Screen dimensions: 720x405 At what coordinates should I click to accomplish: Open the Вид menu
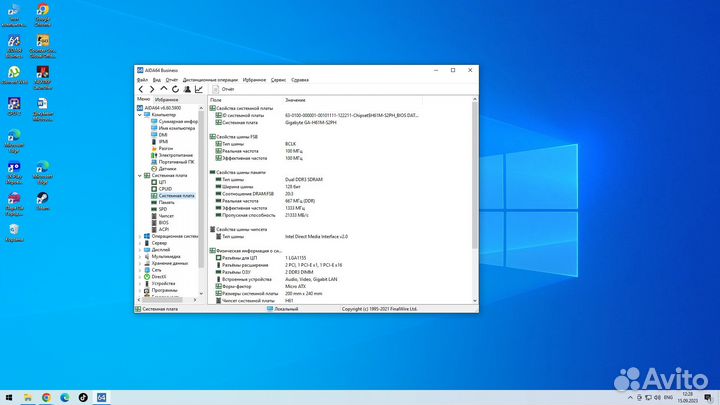[x=157, y=80]
